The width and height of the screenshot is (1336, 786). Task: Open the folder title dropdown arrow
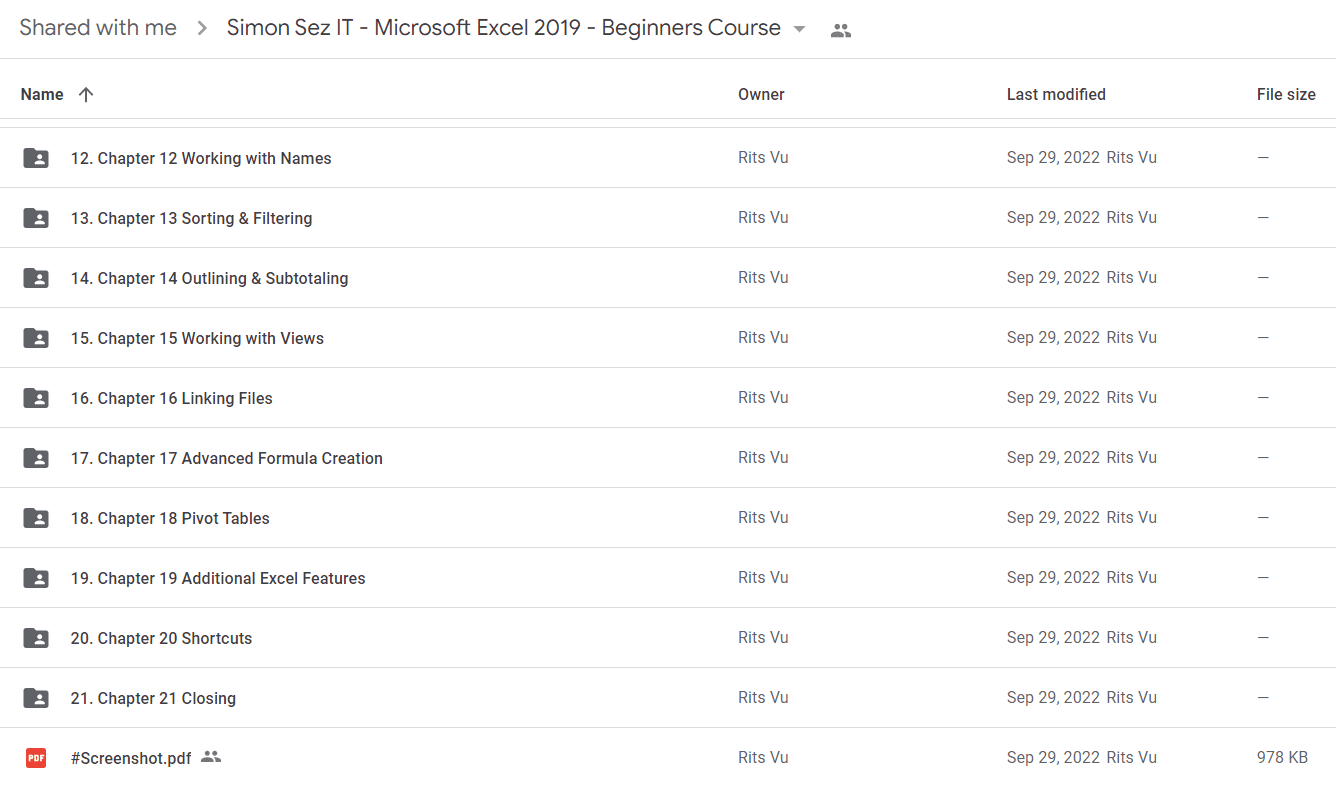799,29
